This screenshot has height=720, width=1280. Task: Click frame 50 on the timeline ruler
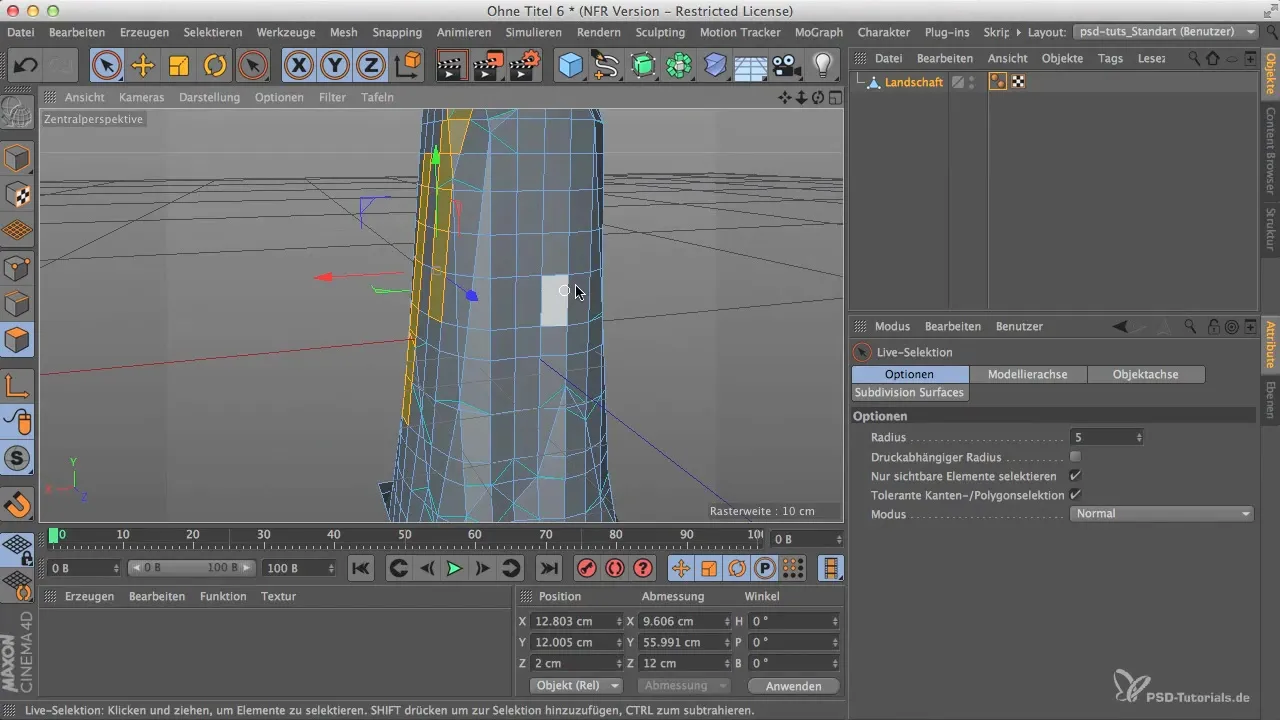tap(405, 537)
